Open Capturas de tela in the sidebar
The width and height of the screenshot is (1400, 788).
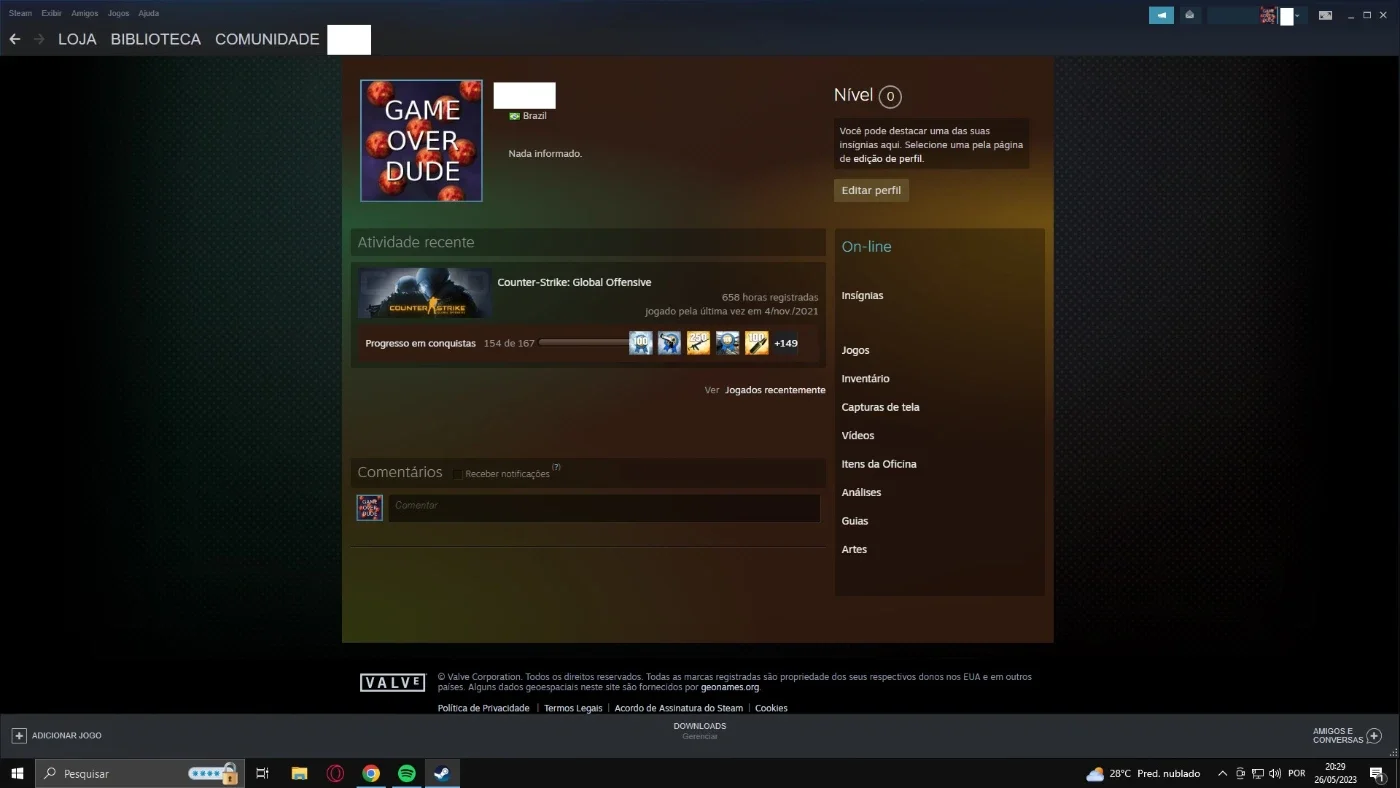pos(880,408)
